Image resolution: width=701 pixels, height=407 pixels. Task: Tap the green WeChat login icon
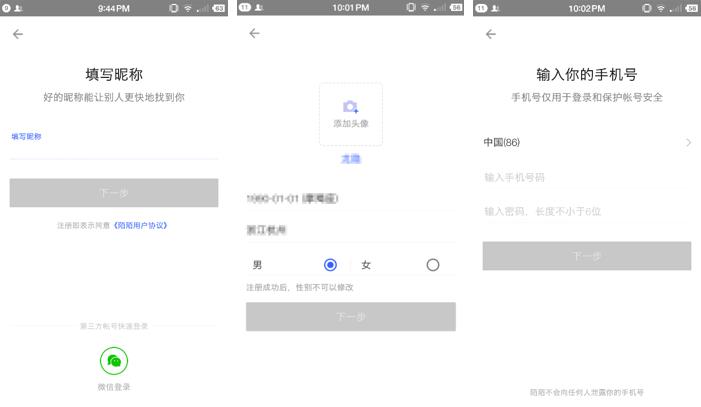(x=114, y=361)
